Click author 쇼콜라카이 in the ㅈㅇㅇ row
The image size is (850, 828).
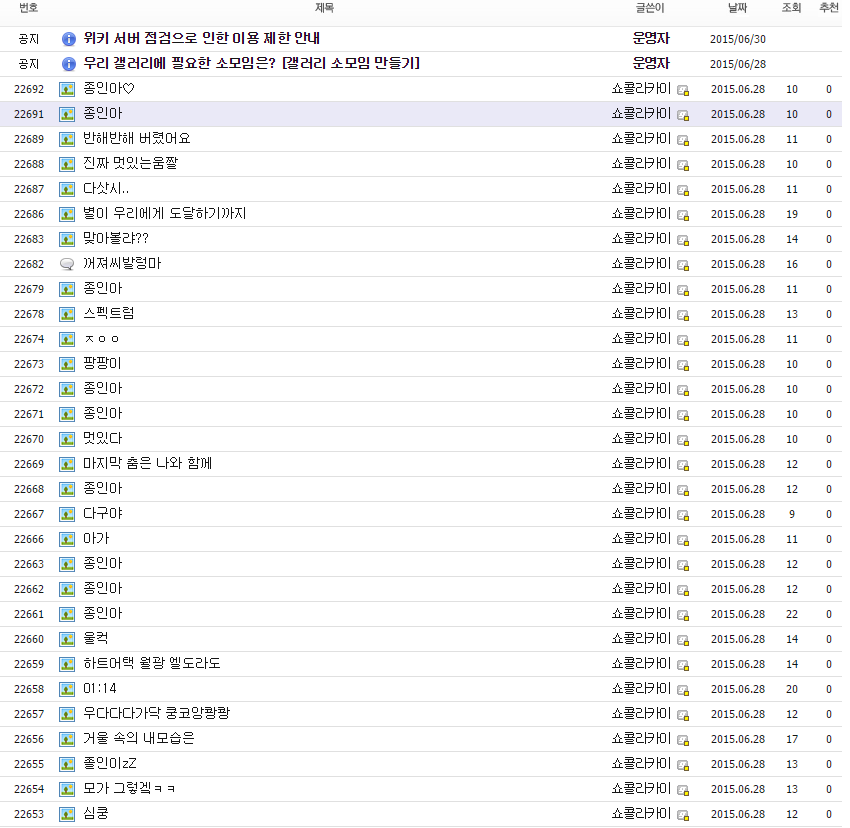641,338
